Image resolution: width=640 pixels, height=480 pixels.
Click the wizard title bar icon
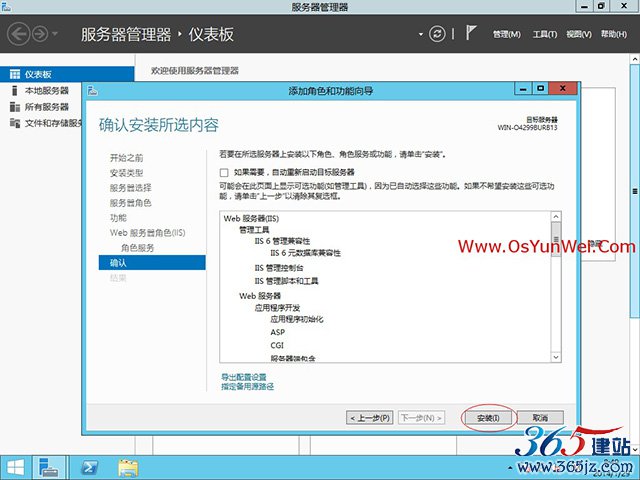point(93,91)
